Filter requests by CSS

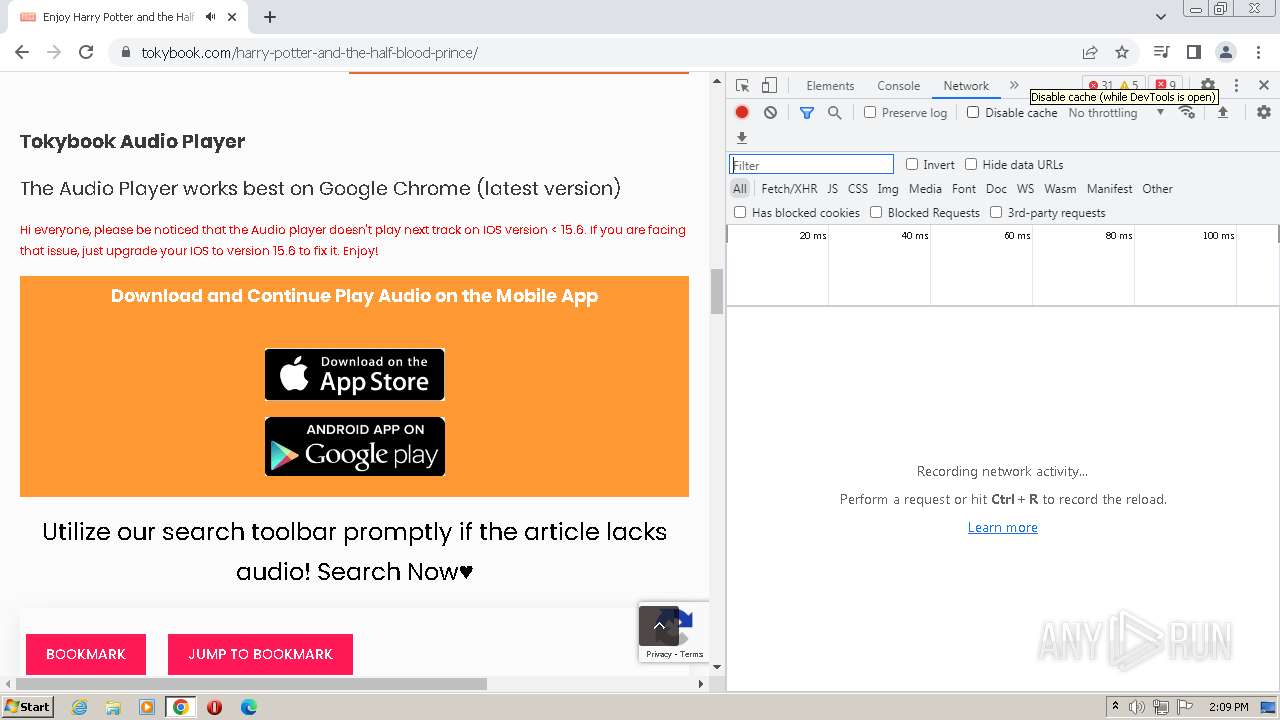[858, 189]
